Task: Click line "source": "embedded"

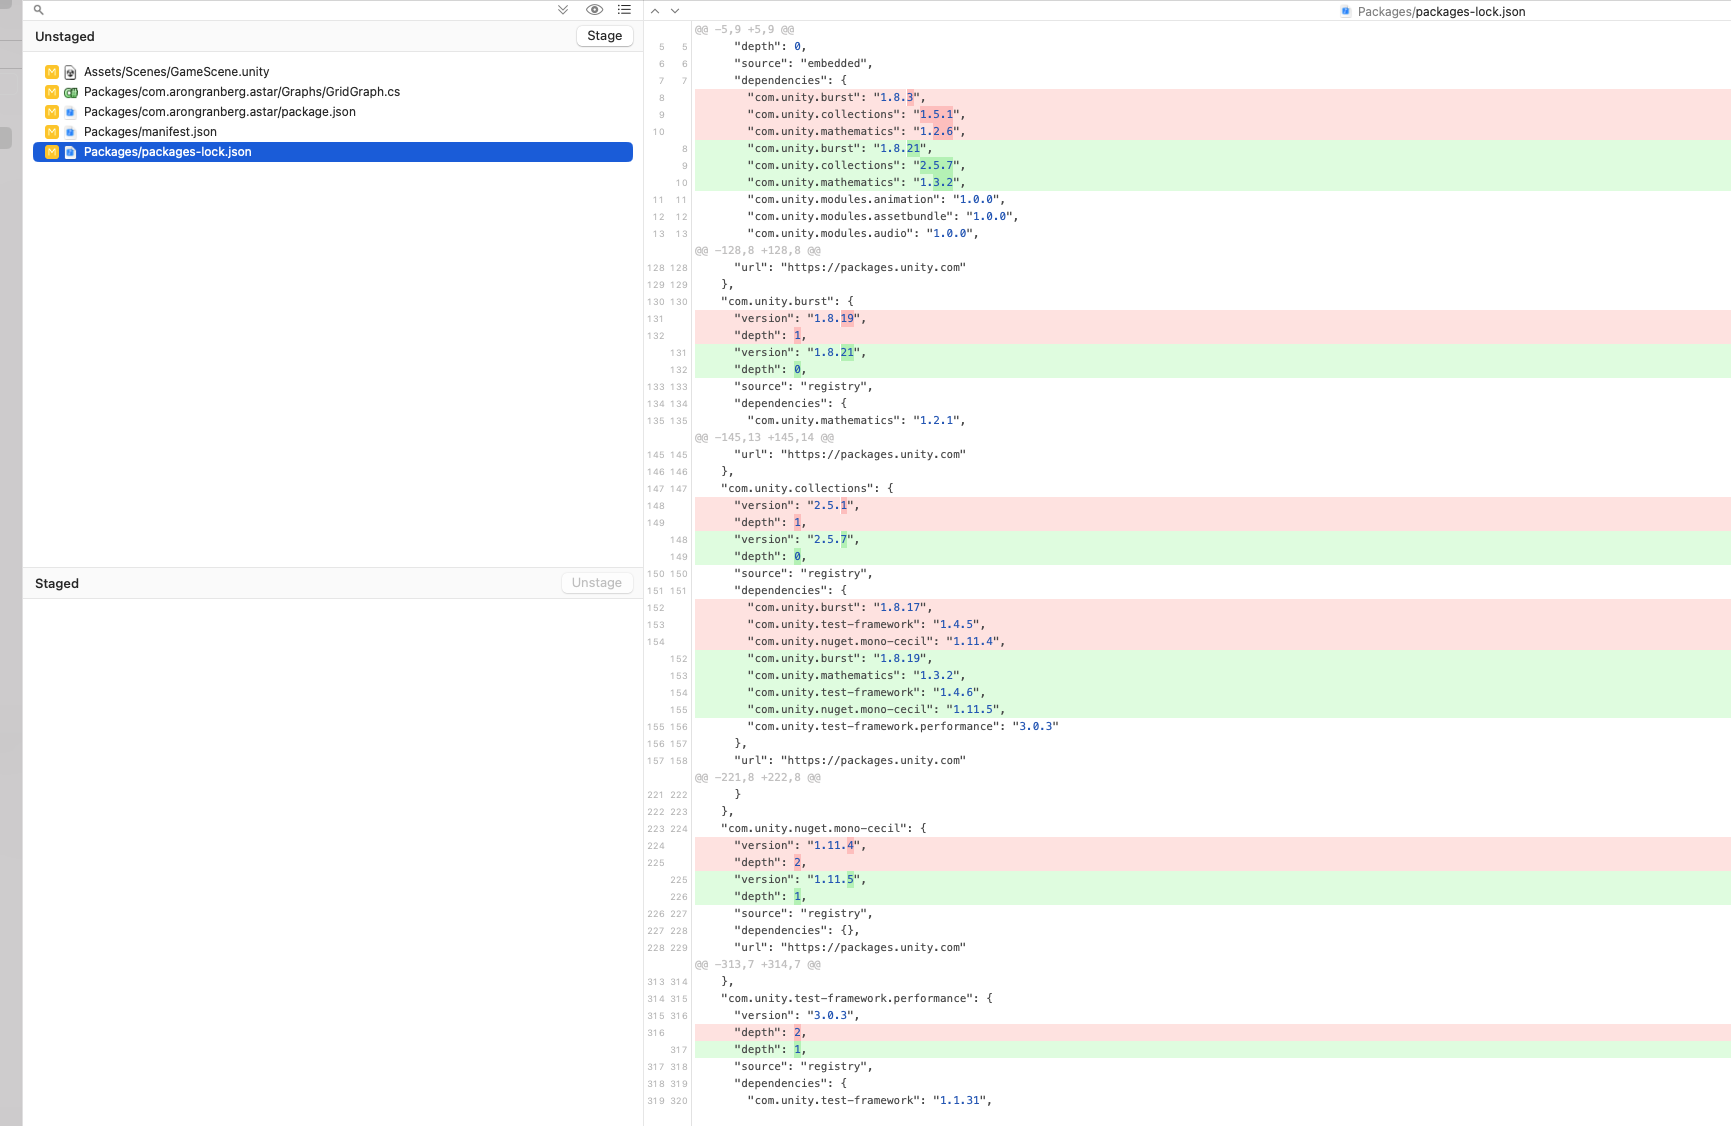Action: 1212,64
